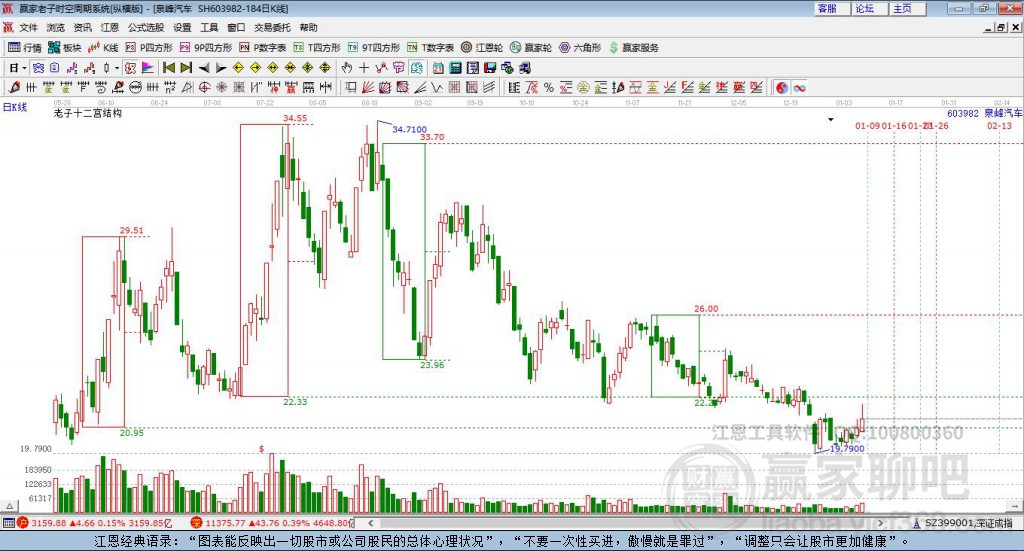Open the P四方形 square tool

149,48
